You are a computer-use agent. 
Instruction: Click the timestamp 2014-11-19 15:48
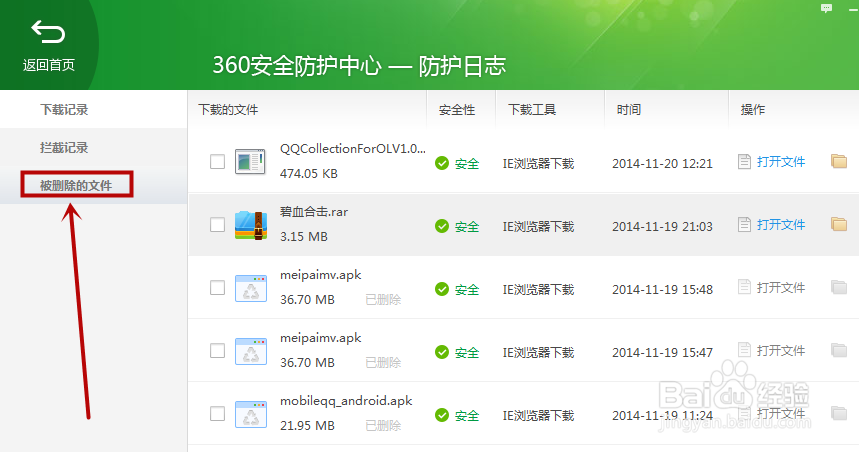pos(662,289)
